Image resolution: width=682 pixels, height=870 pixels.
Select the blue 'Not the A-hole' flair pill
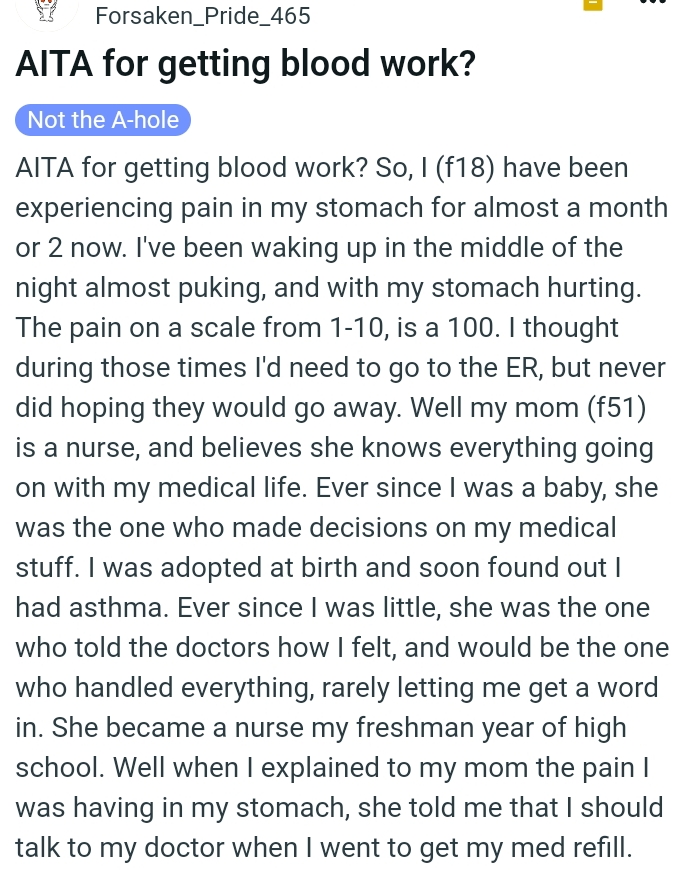coord(103,120)
